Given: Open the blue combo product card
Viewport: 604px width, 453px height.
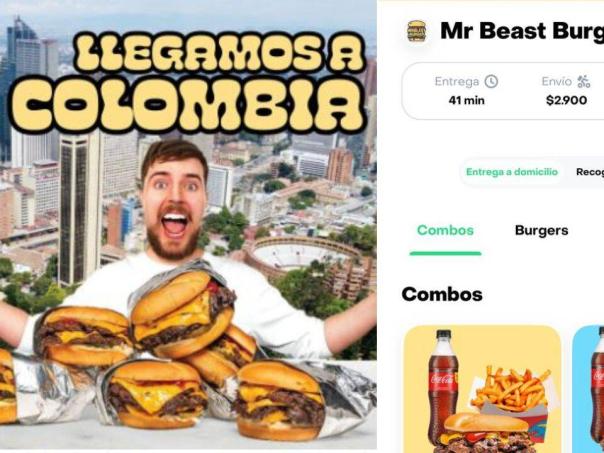Looking at the screenshot, I should pyautogui.click(x=588, y=389).
